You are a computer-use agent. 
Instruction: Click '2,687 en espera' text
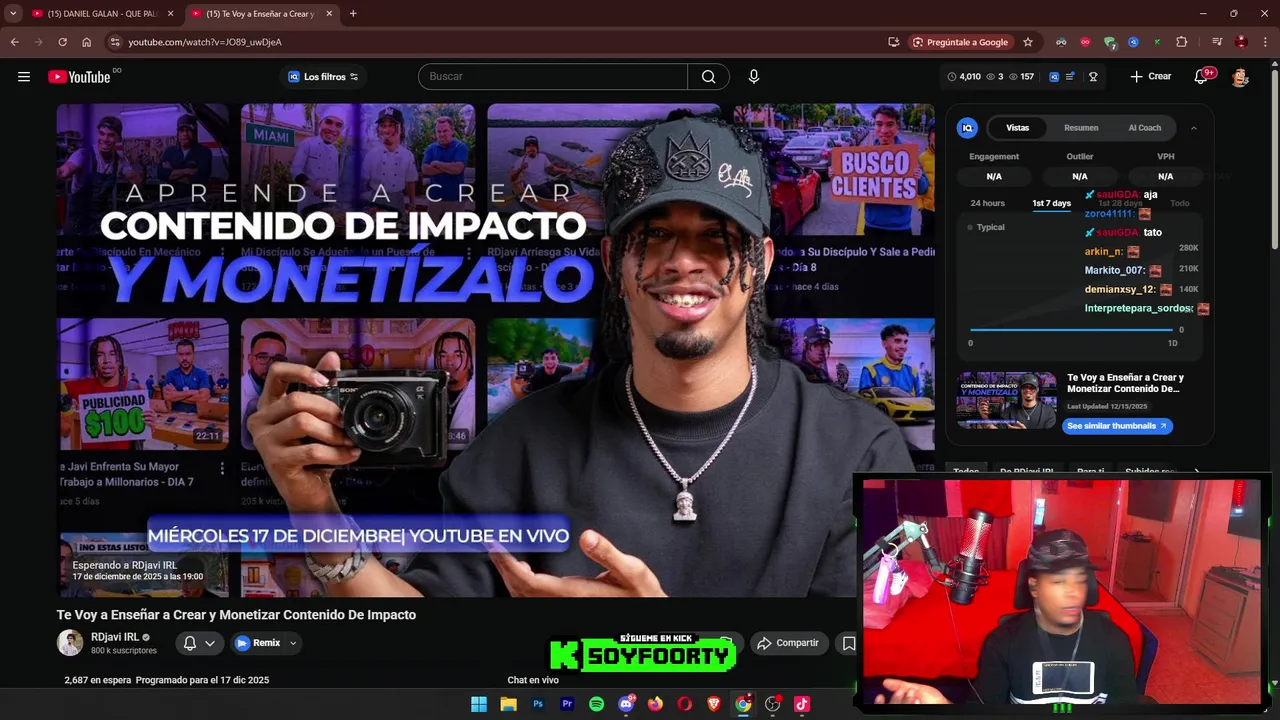click(x=97, y=680)
